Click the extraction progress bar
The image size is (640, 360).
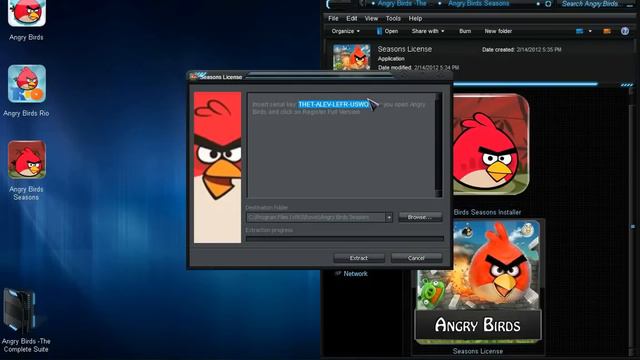(x=344, y=238)
